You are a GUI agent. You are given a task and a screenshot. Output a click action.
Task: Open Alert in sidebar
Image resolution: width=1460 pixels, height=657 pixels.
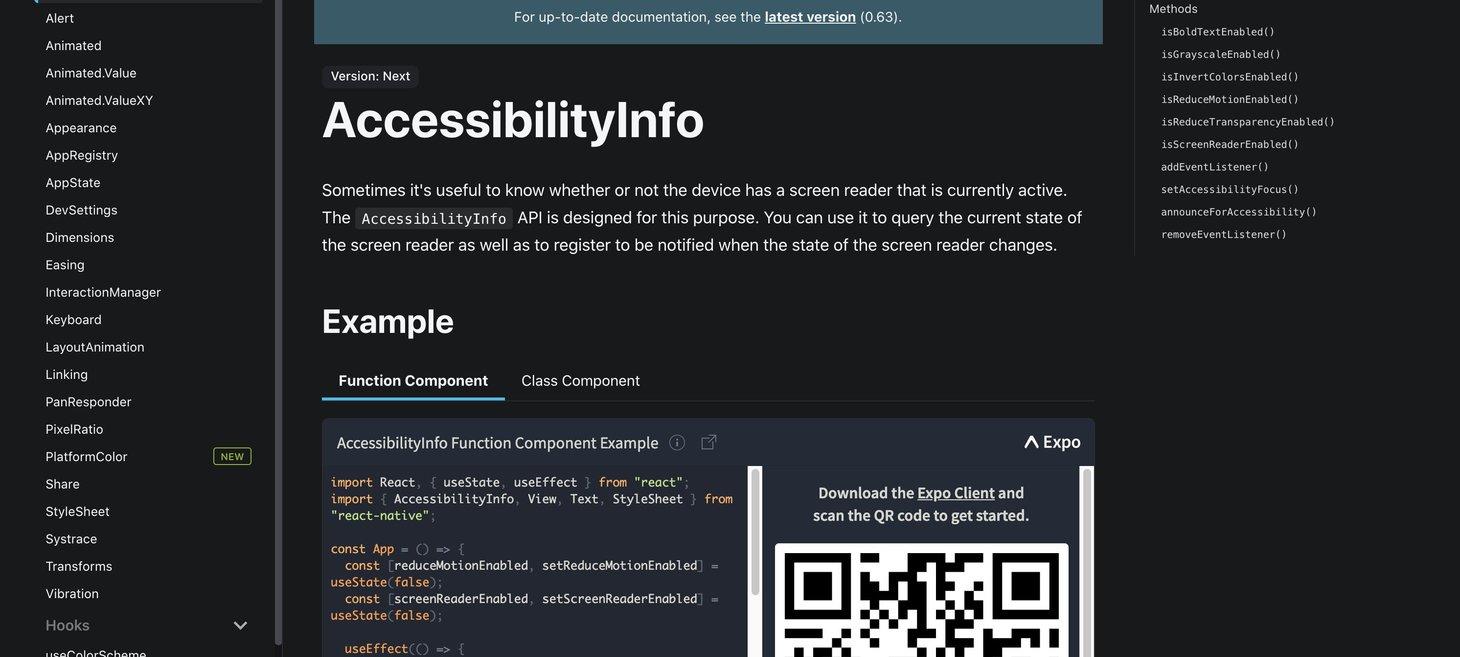(x=60, y=18)
